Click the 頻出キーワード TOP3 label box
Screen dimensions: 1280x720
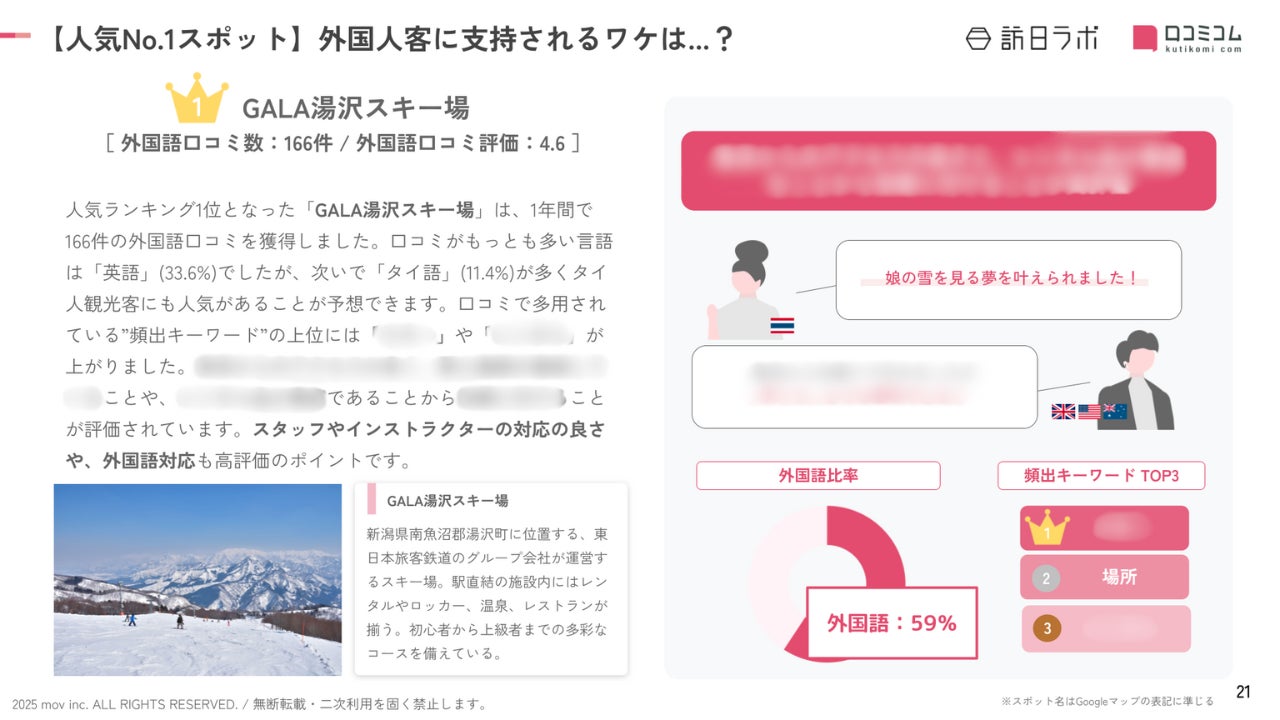pos(1101,476)
